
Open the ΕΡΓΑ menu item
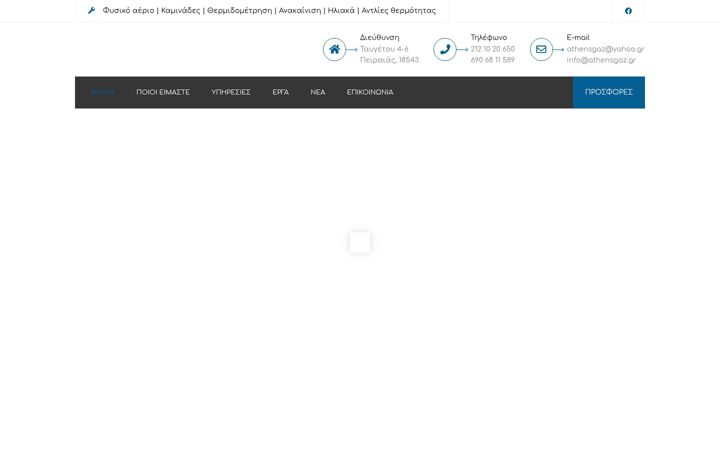(x=281, y=92)
